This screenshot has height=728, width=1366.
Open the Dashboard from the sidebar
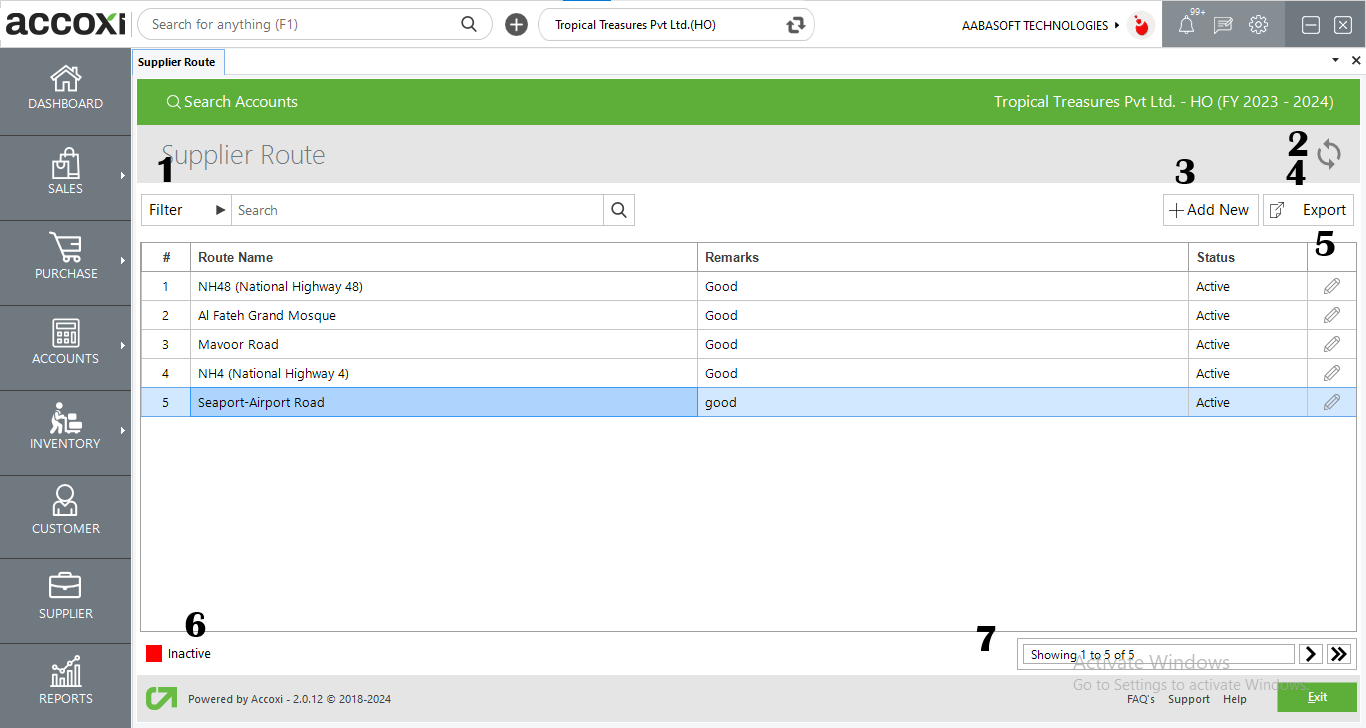pyautogui.click(x=65, y=90)
